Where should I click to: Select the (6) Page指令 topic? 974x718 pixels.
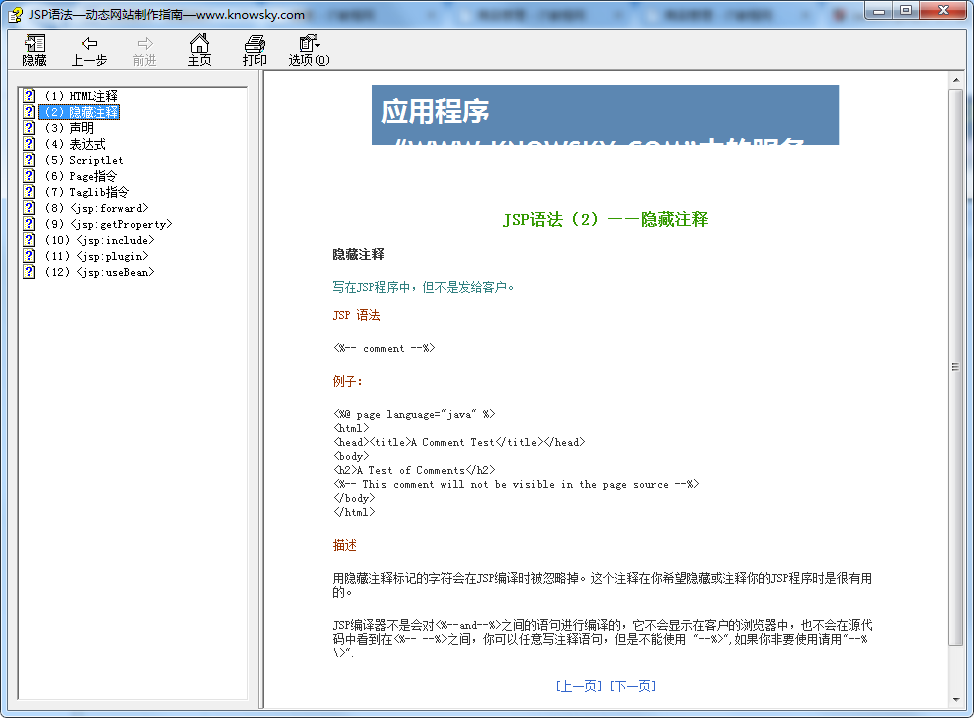coord(80,176)
